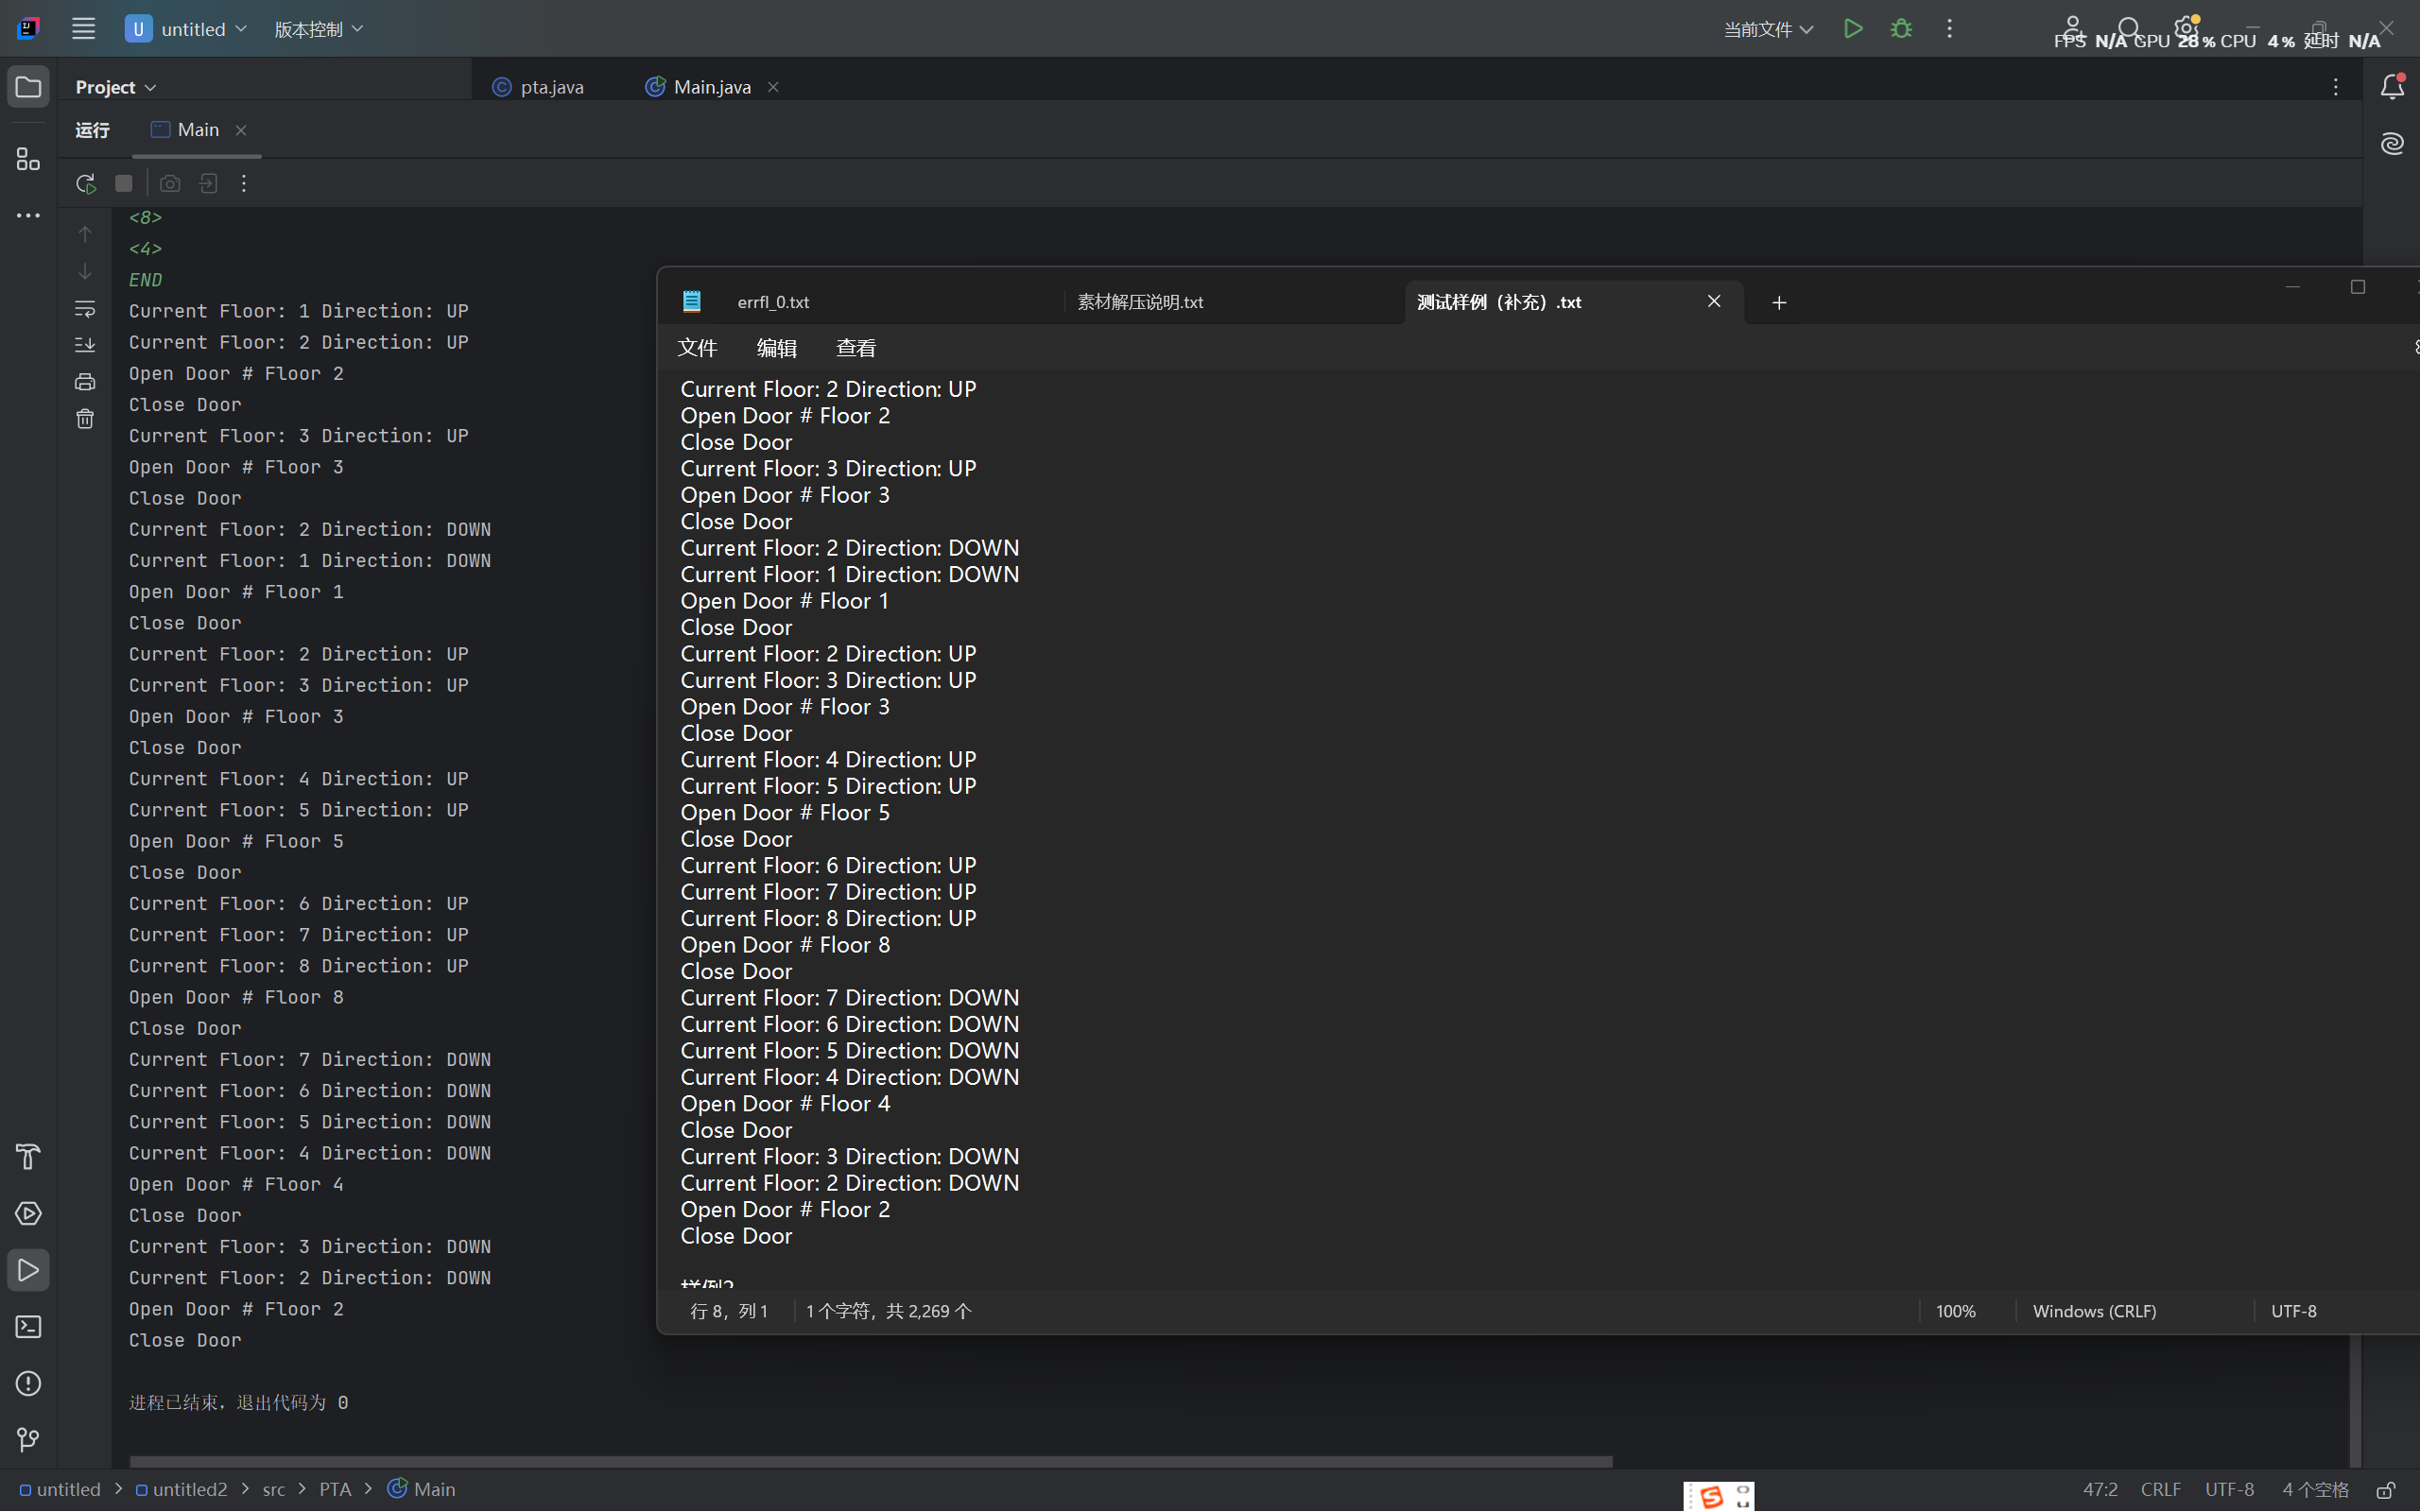Click the Stop process icon
This screenshot has width=2420, height=1512.
pos(124,183)
